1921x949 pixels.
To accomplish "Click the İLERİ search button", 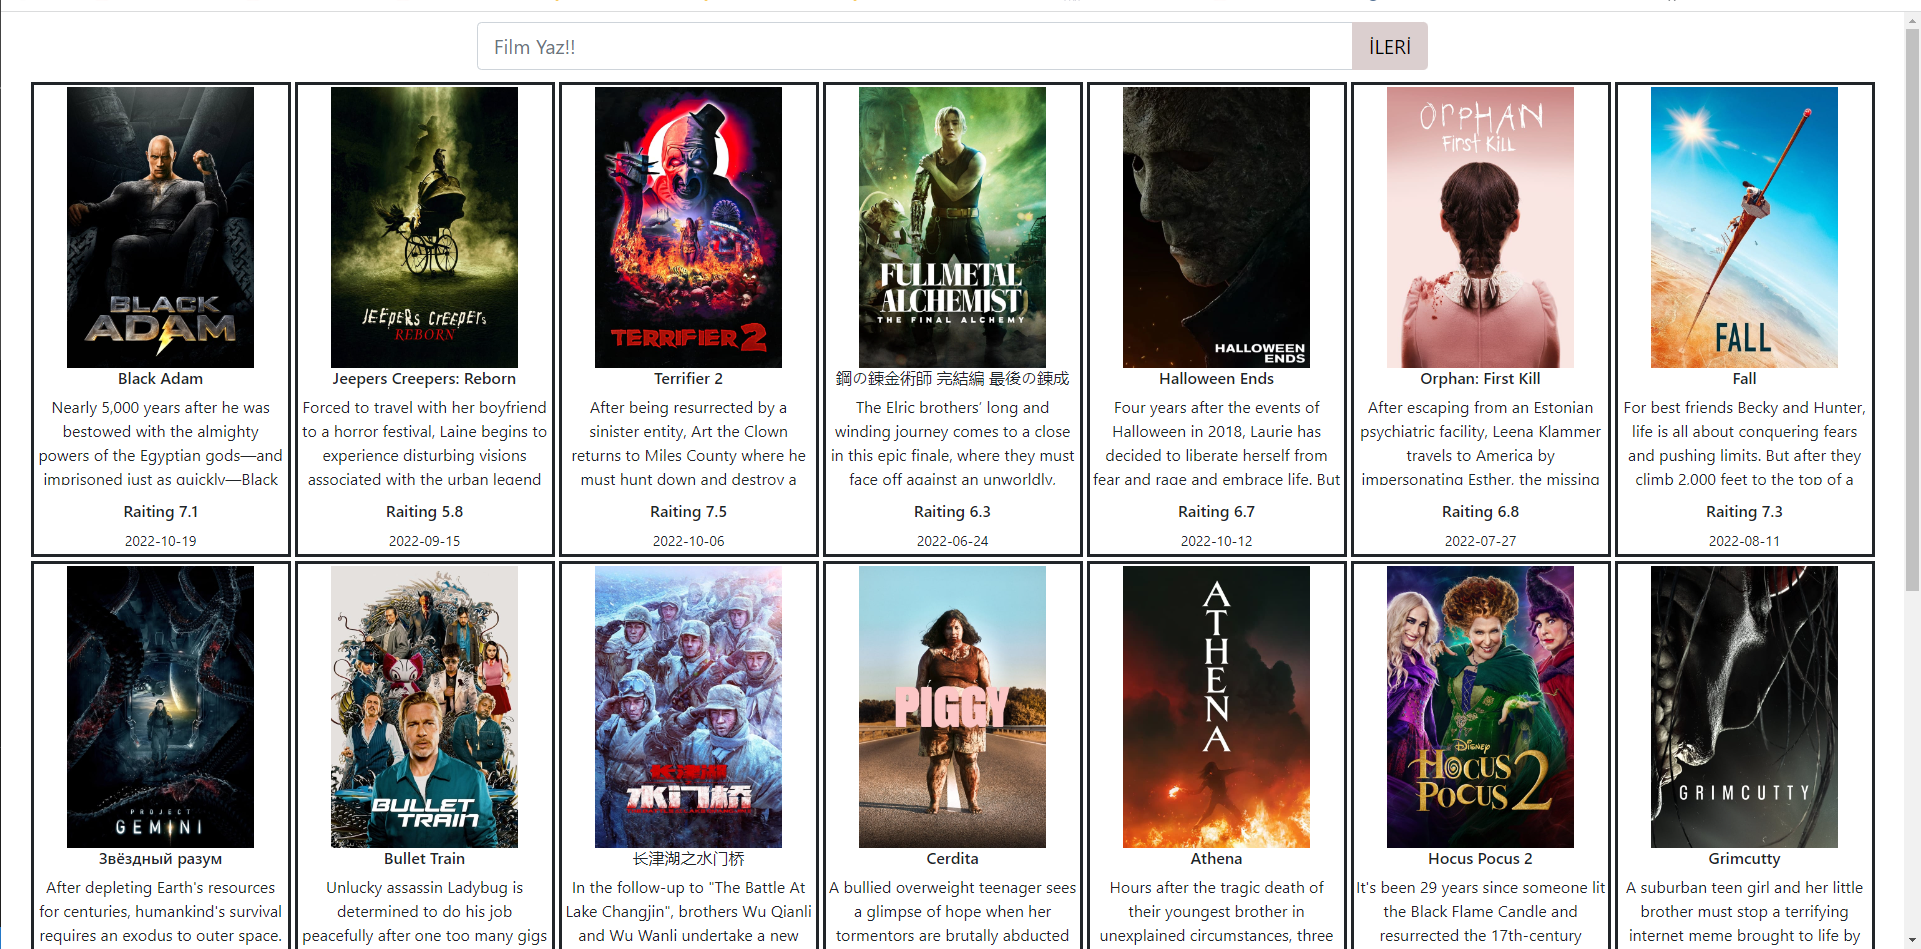I will coord(1389,46).
